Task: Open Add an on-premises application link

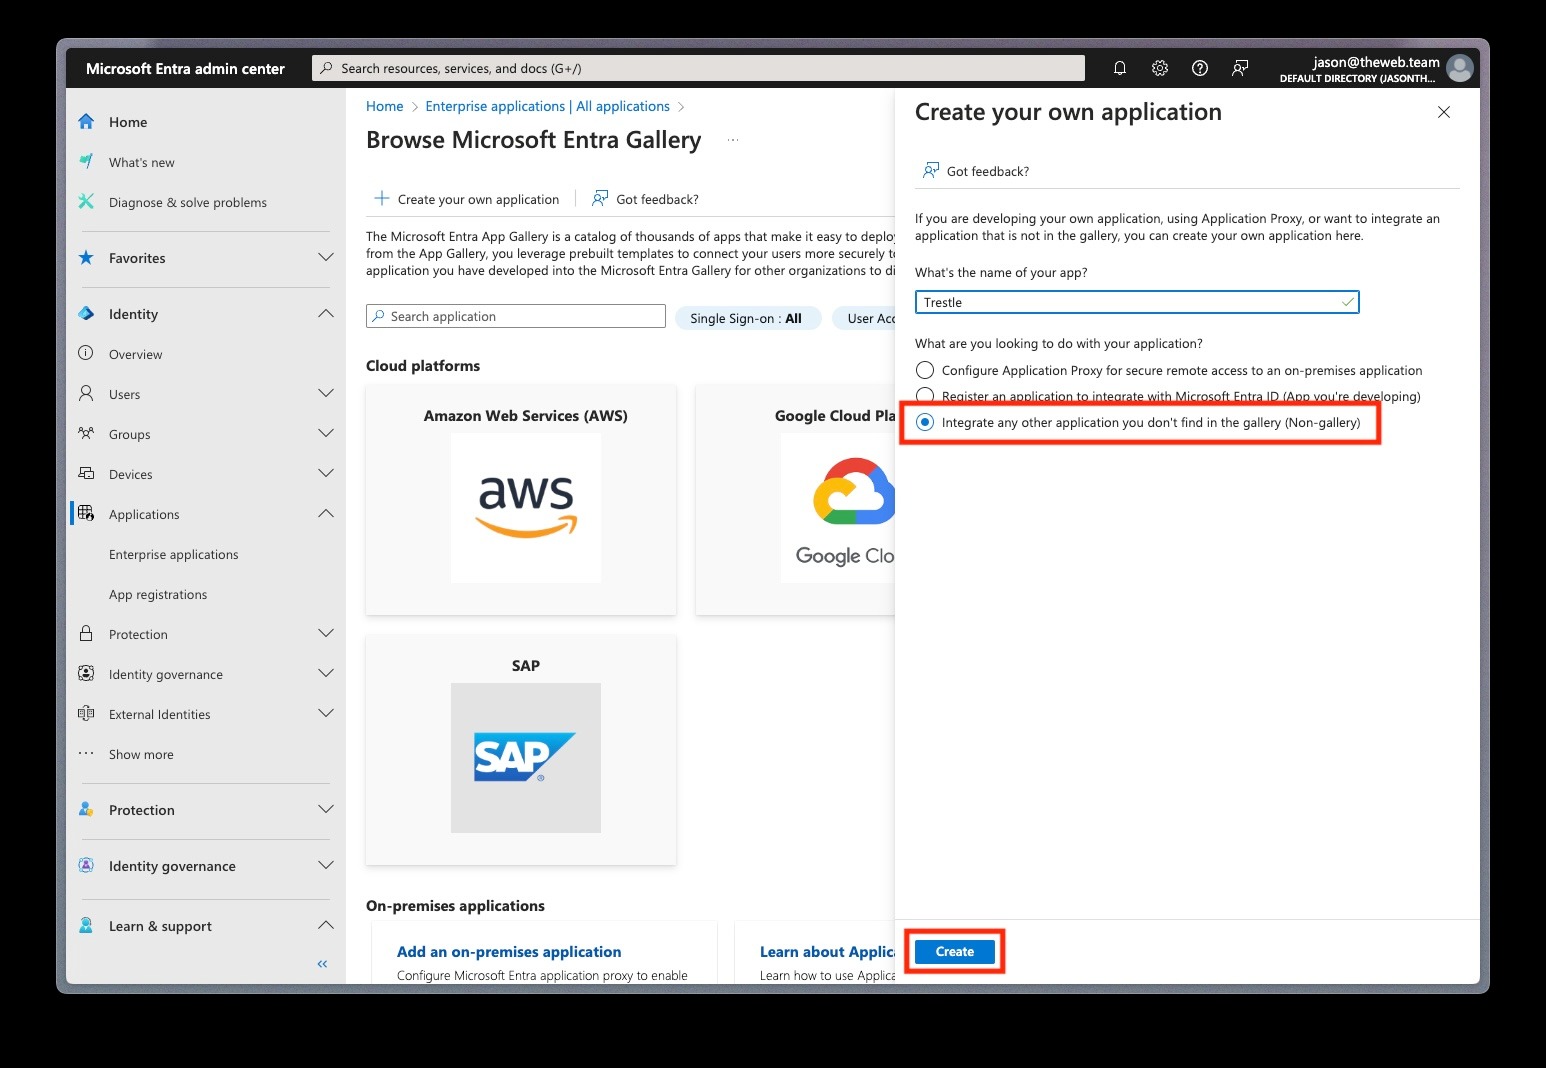Action: [509, 952]
